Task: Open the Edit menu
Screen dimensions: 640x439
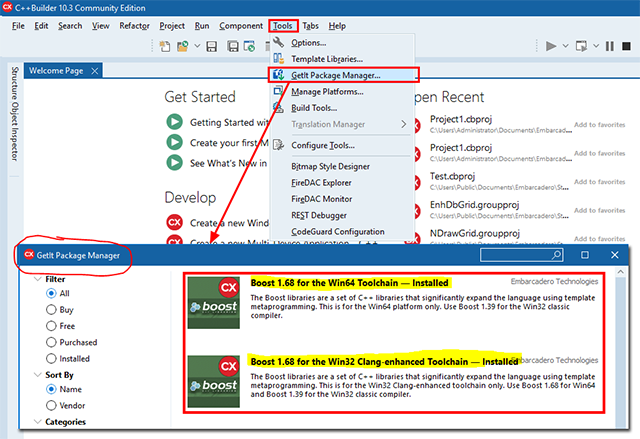Action: click(x=41, y=26)
